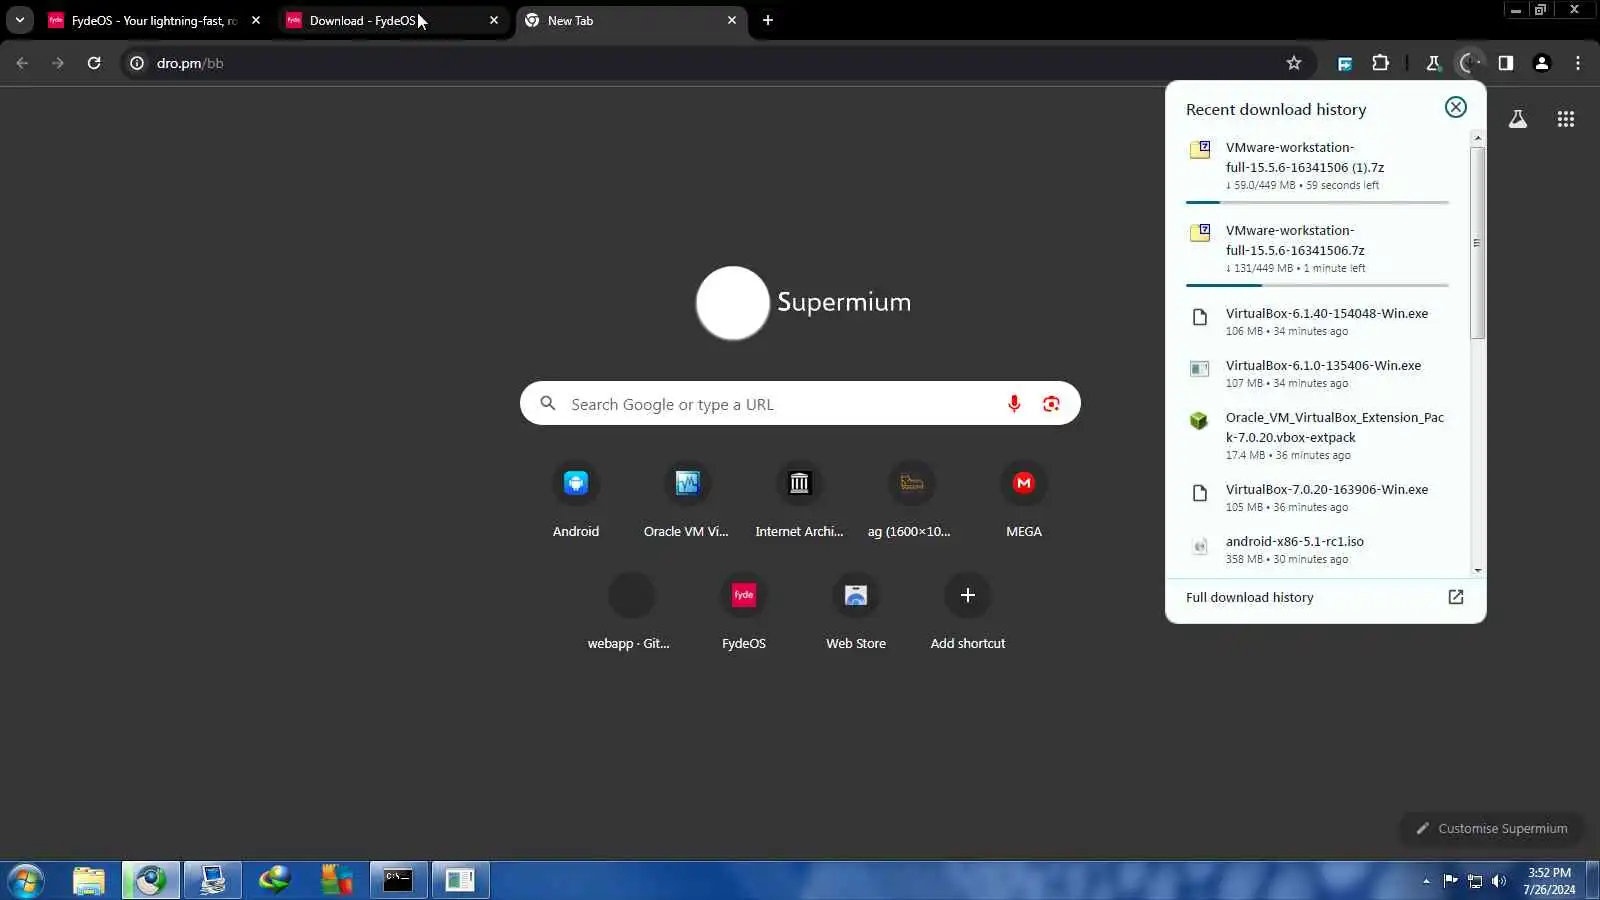The height and width of the screenshot is (900, 1600).
Task: Open the tab search dropdown arrow
Action: pos(19,20)
